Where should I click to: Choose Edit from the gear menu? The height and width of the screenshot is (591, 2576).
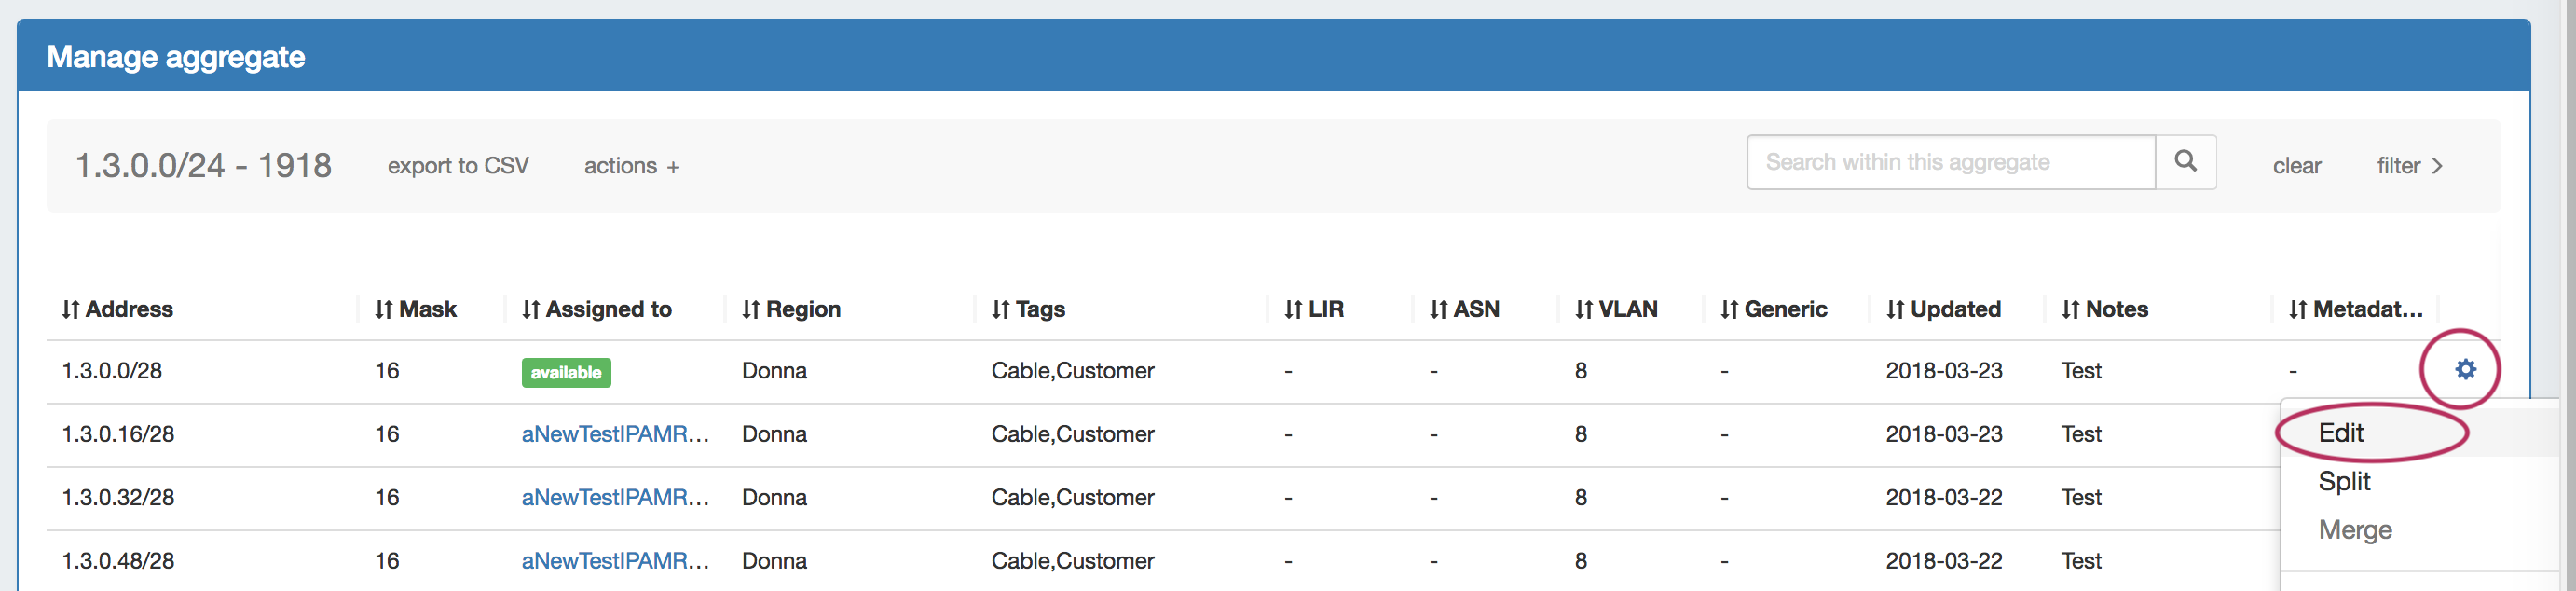pos(2340,433)
